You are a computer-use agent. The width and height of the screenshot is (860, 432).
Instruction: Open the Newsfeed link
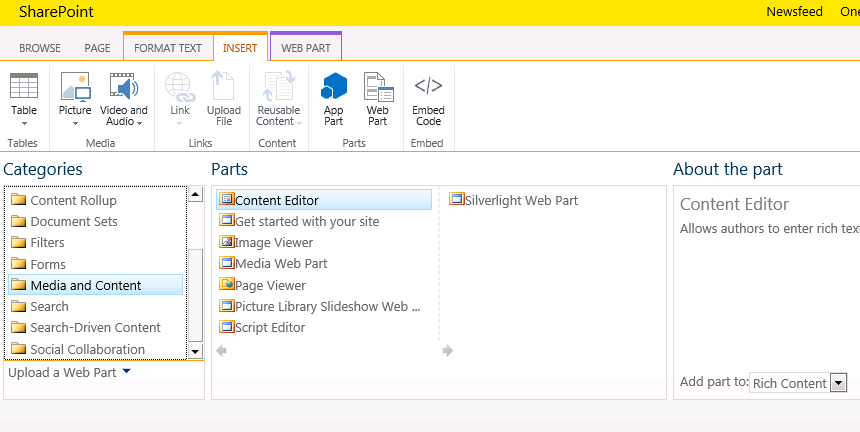tap(794, 12)
